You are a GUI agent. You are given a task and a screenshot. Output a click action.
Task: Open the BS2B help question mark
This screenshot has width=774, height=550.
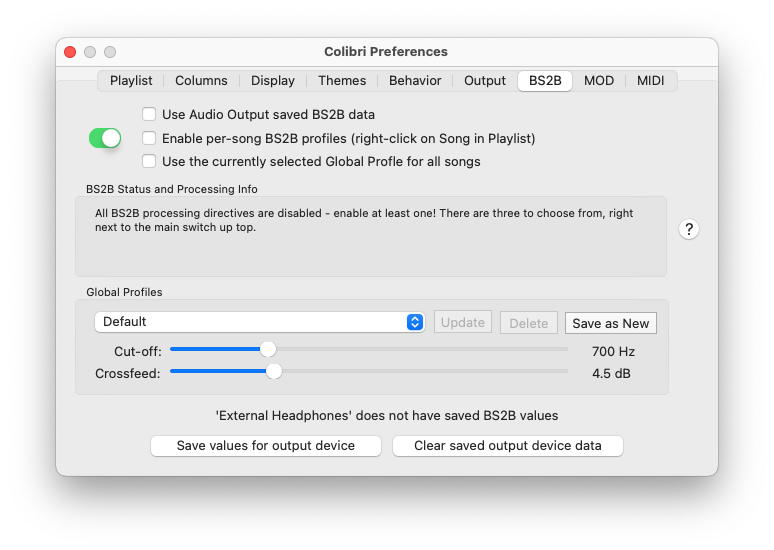(x=689, y=229)
